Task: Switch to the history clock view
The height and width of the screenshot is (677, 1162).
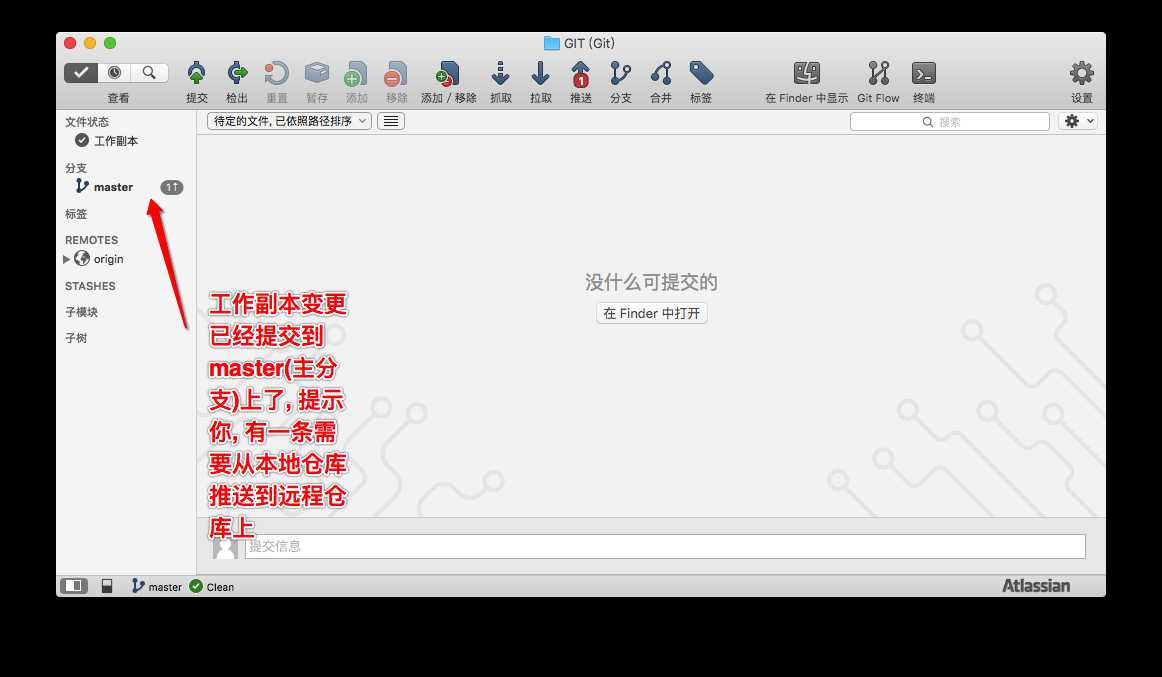Action: pyautogui.click(x=115, y=73)
